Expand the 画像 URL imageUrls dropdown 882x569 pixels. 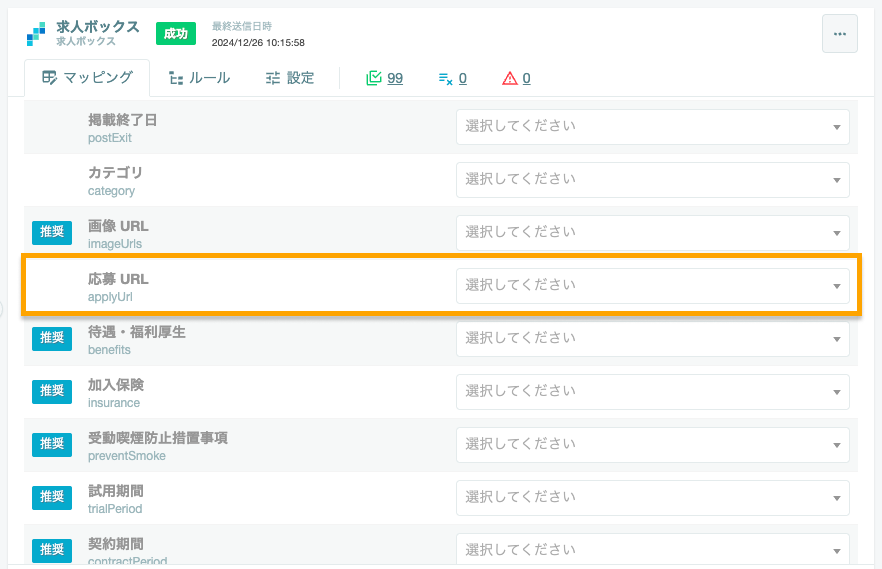point(652,233)
